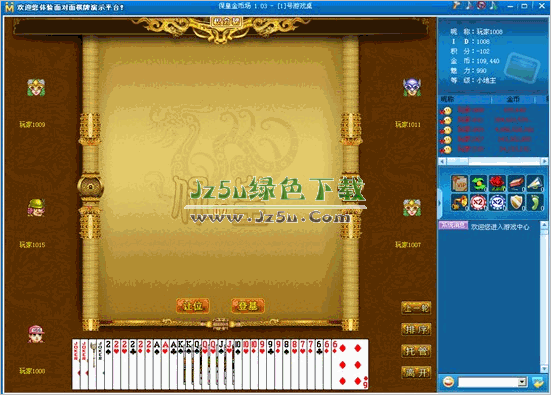Select the fully visible 6 of diamonds card
Screen dimensions: 551x395
point(350,364)
